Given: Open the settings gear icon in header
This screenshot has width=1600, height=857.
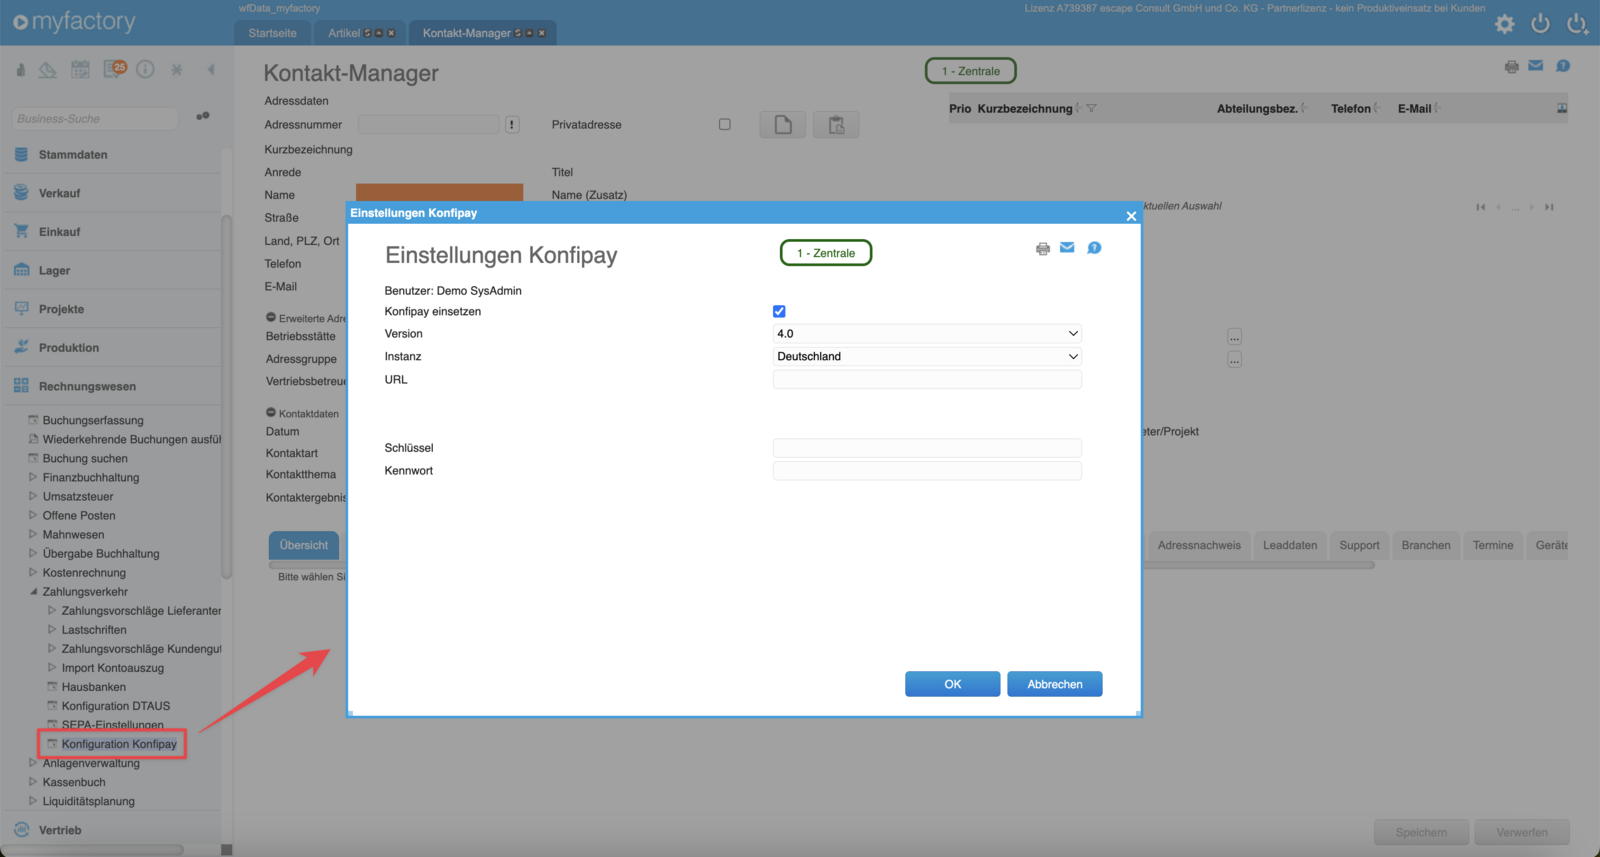Looking at the screenshot, I should pyautogui.click(x=1504, y=24).
